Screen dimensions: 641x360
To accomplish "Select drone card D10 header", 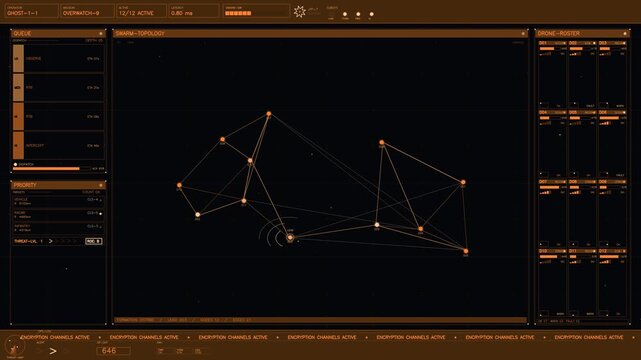I will click(553, 251).
